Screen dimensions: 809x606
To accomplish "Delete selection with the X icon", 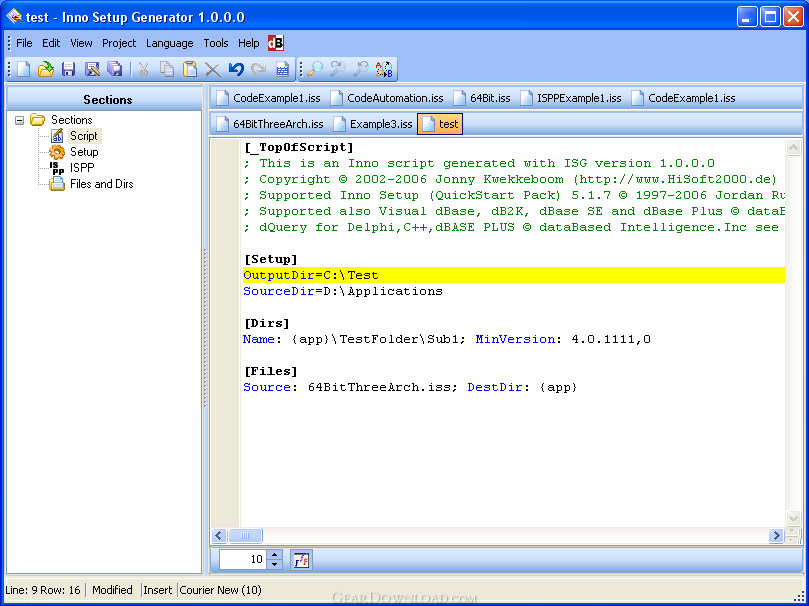I will 213,69.
